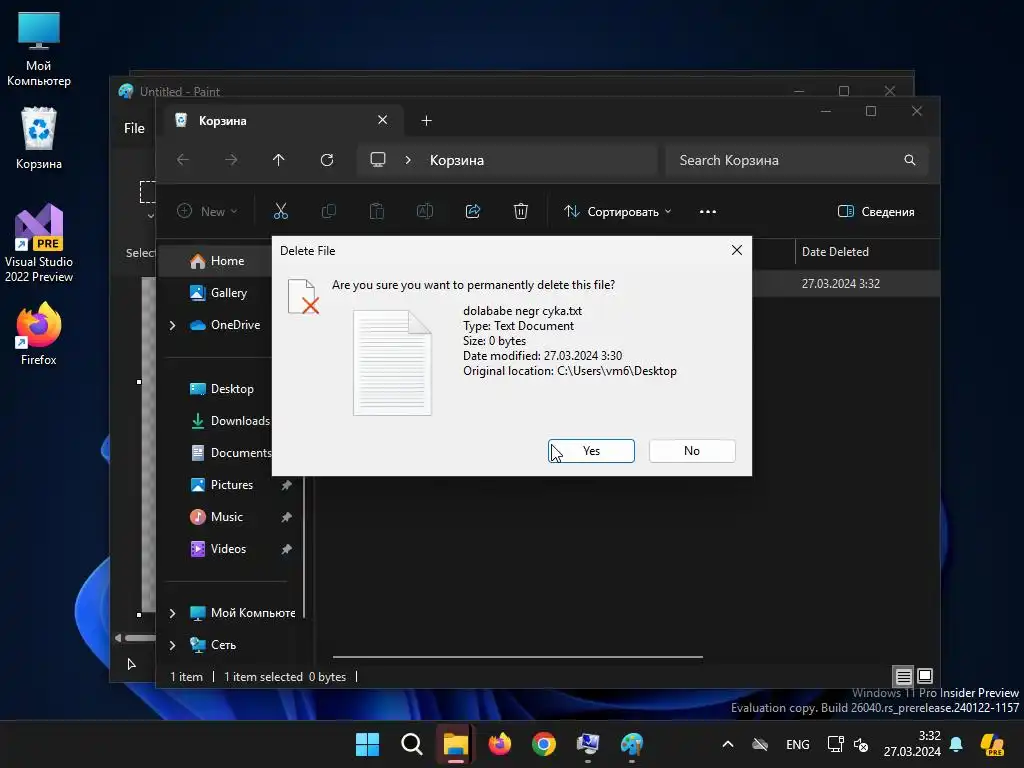The image size is (1024, 768).
Task: Go back in Explorer navigation
Action: point(183,160)
